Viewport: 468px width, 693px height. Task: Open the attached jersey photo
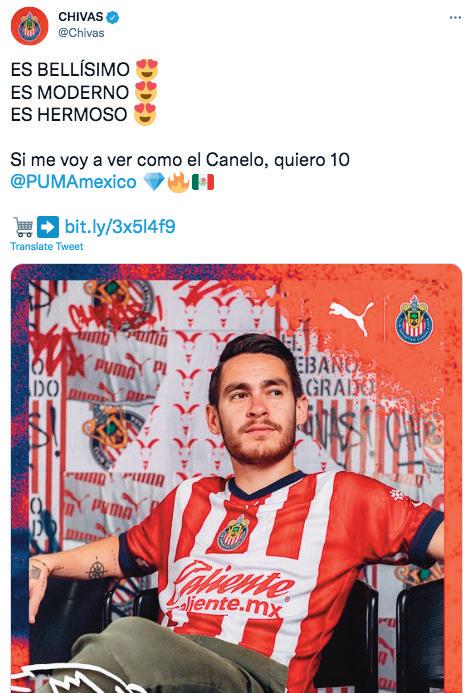point(236,478)
